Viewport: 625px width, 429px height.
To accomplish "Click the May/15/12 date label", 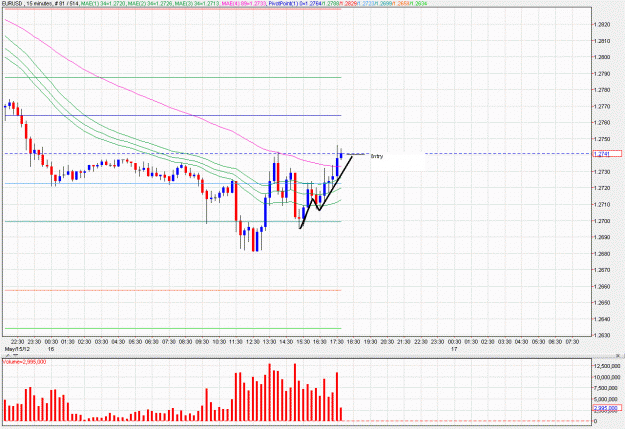I will [17, 349].
